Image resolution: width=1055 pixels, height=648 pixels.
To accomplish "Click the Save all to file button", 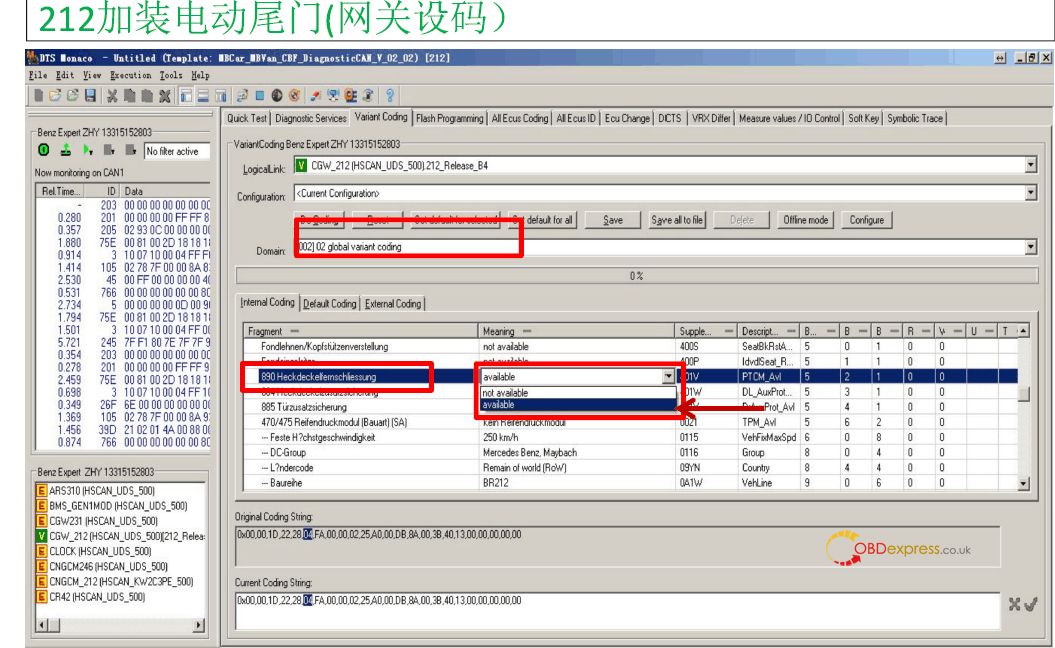I will click(676, 220).
